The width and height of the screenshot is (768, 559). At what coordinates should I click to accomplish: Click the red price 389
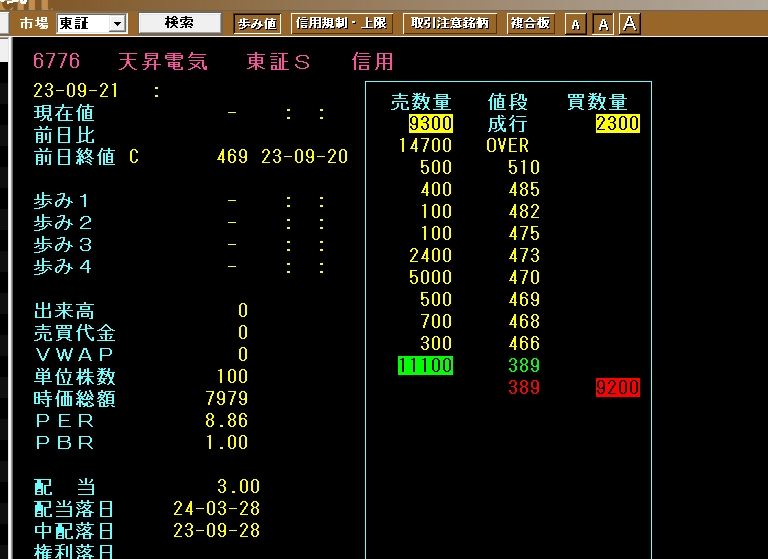pyautogui.click(x=524, y=388)
